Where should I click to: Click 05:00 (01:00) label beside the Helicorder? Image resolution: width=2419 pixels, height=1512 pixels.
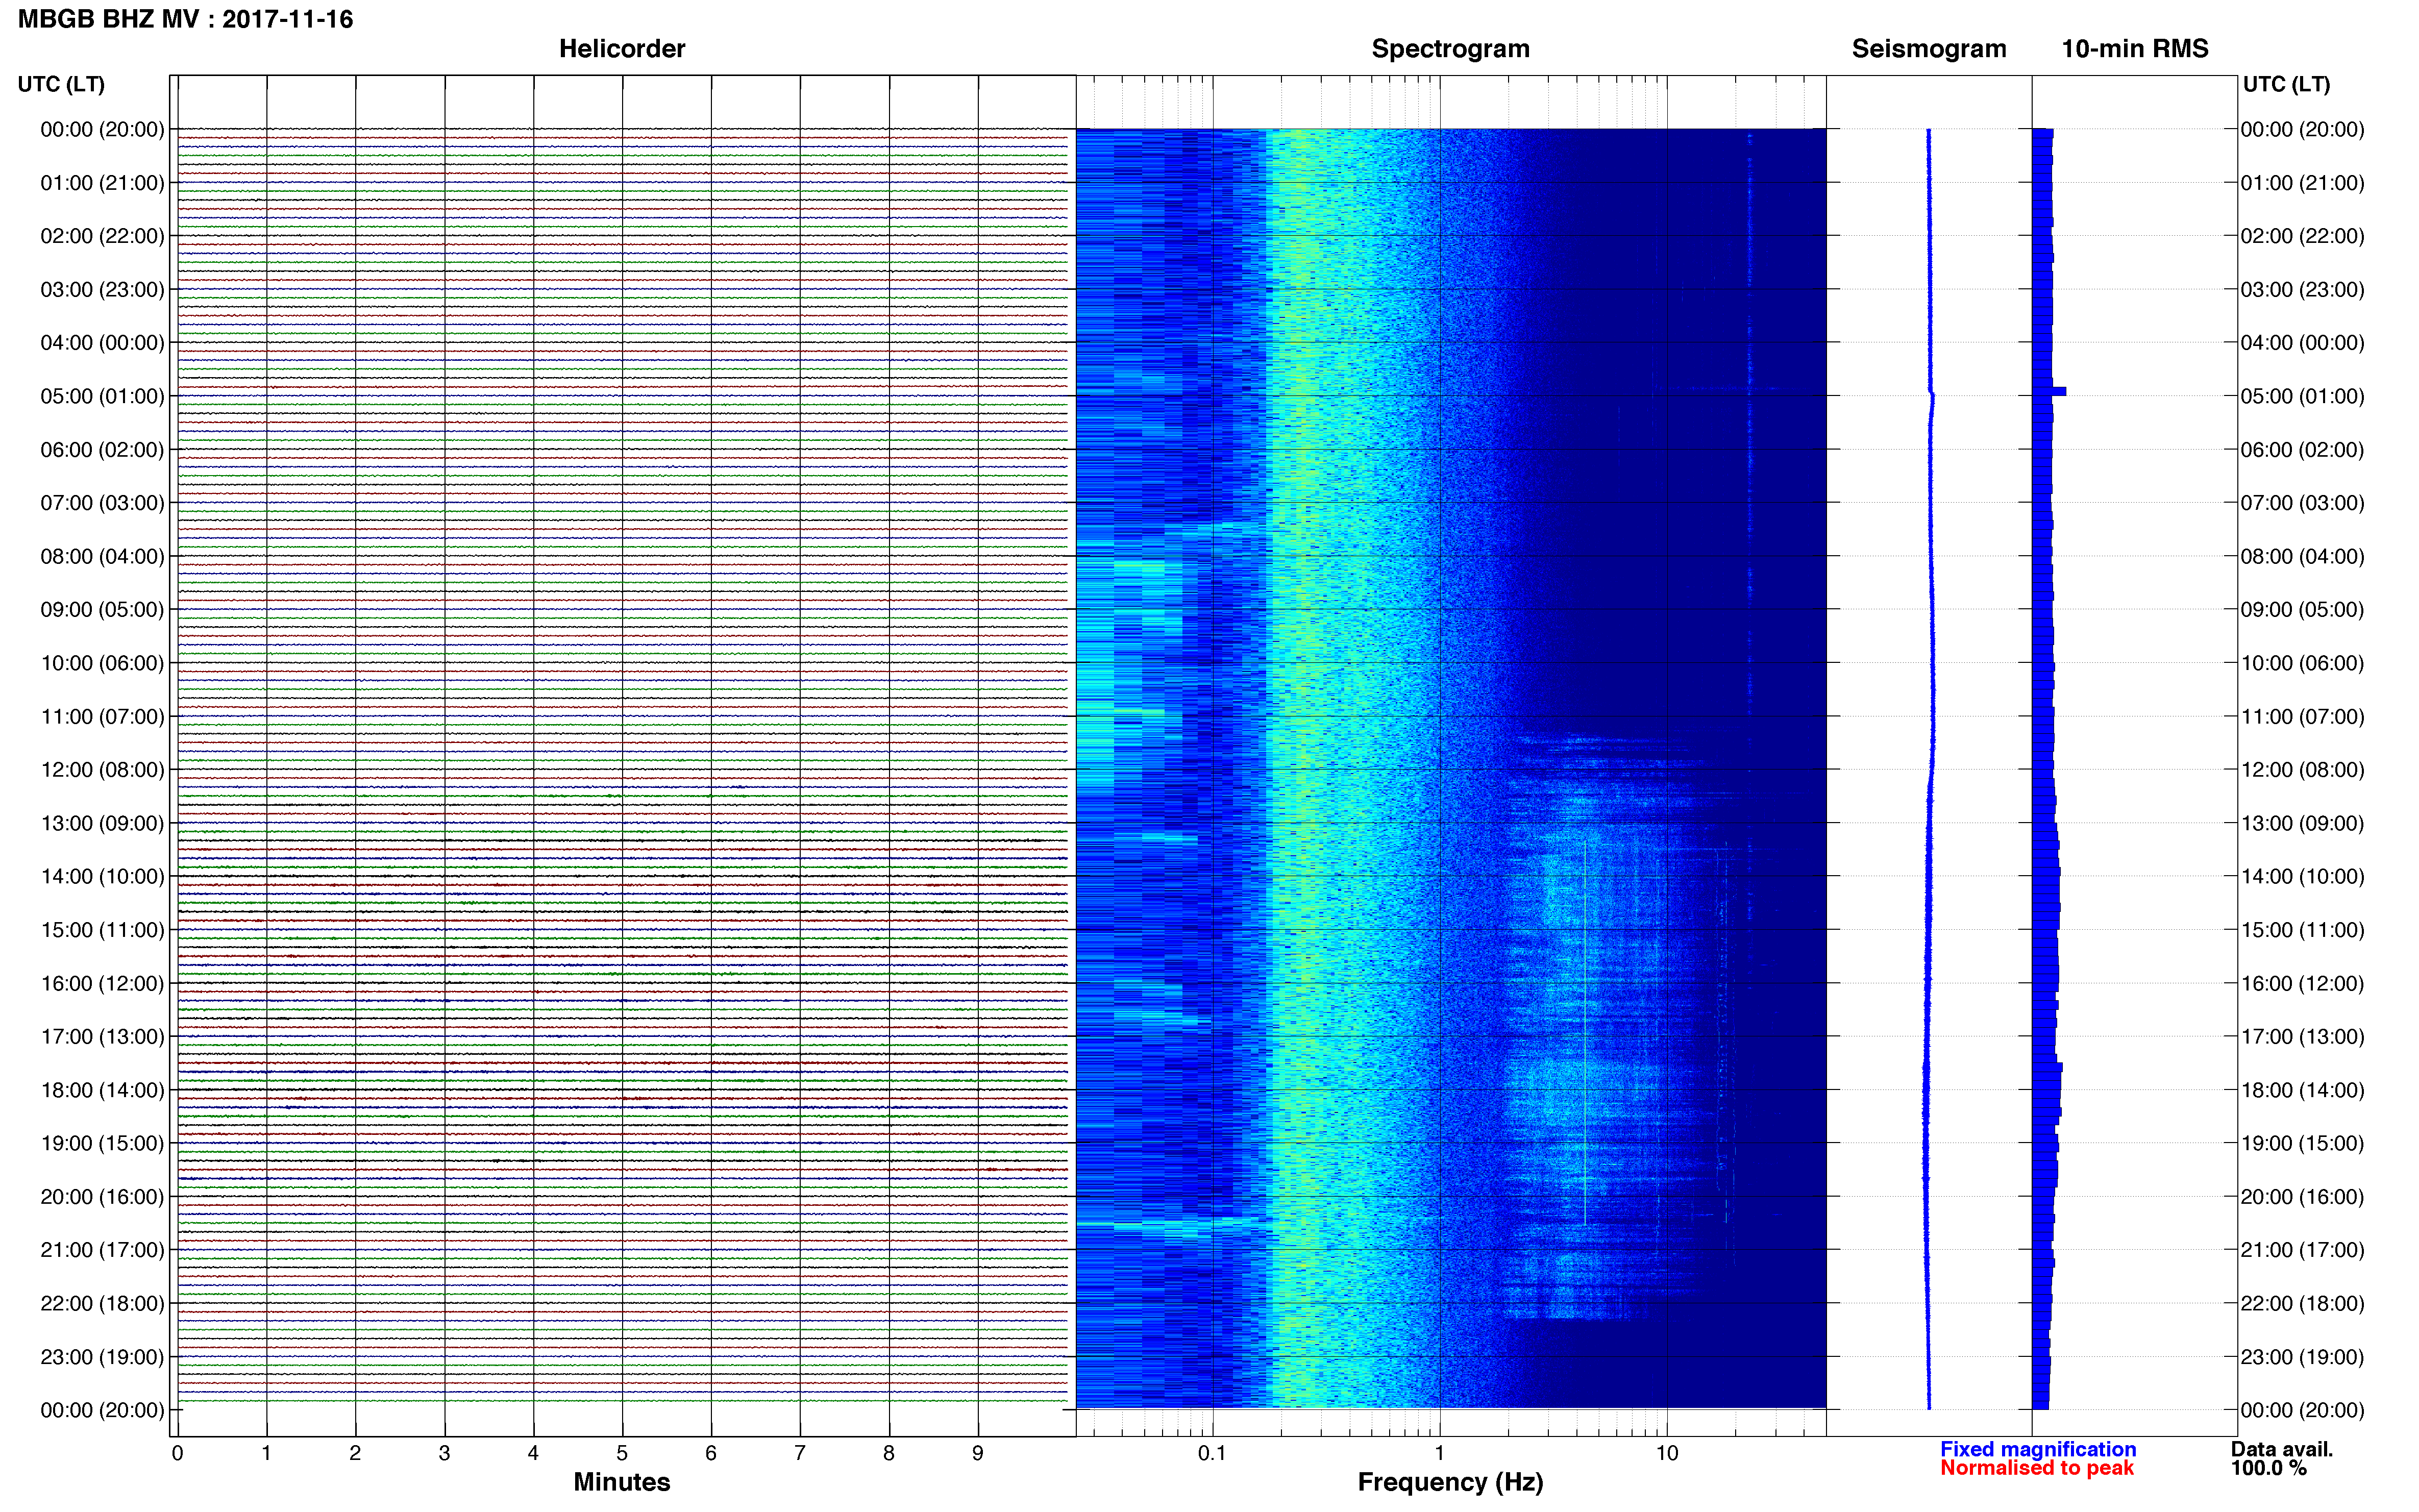[x=102, y=396]
